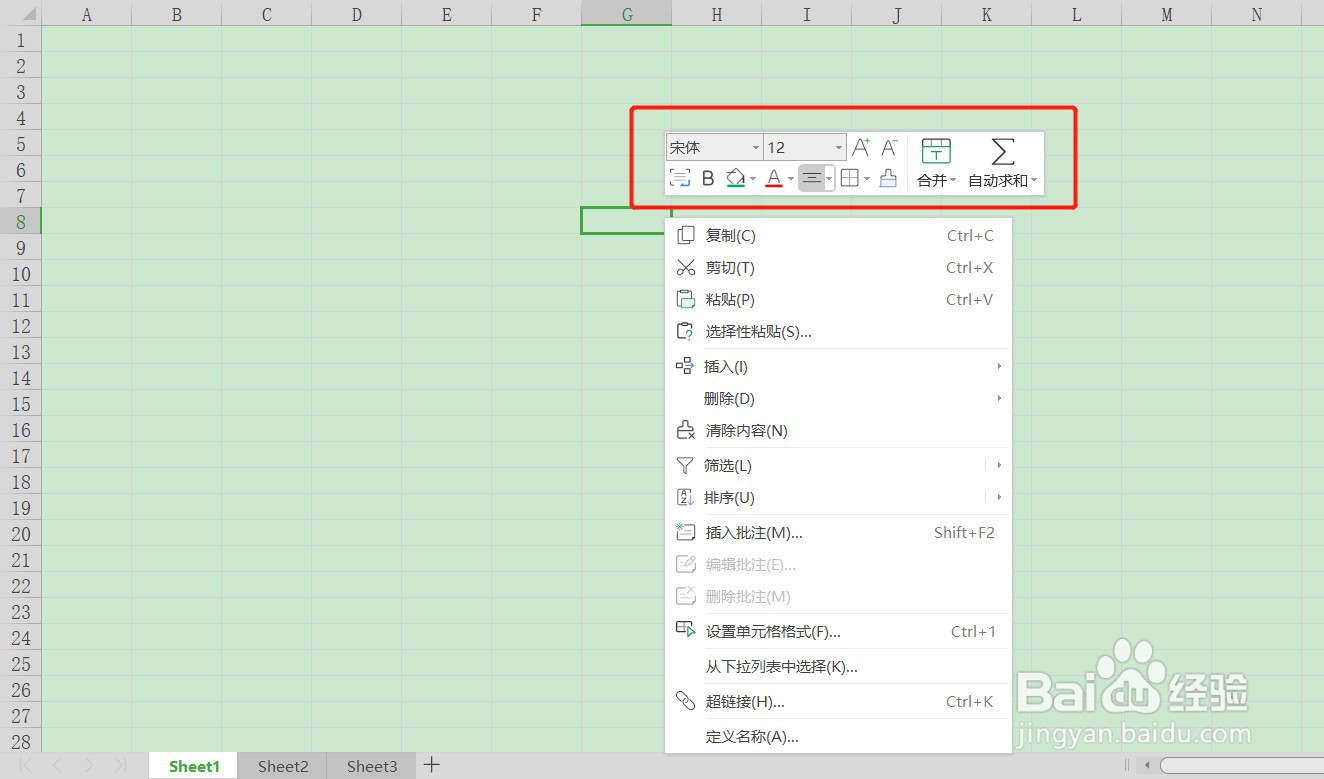
Task: Choose 清除内容 to clear cell contents
Action: pos(746,430)
